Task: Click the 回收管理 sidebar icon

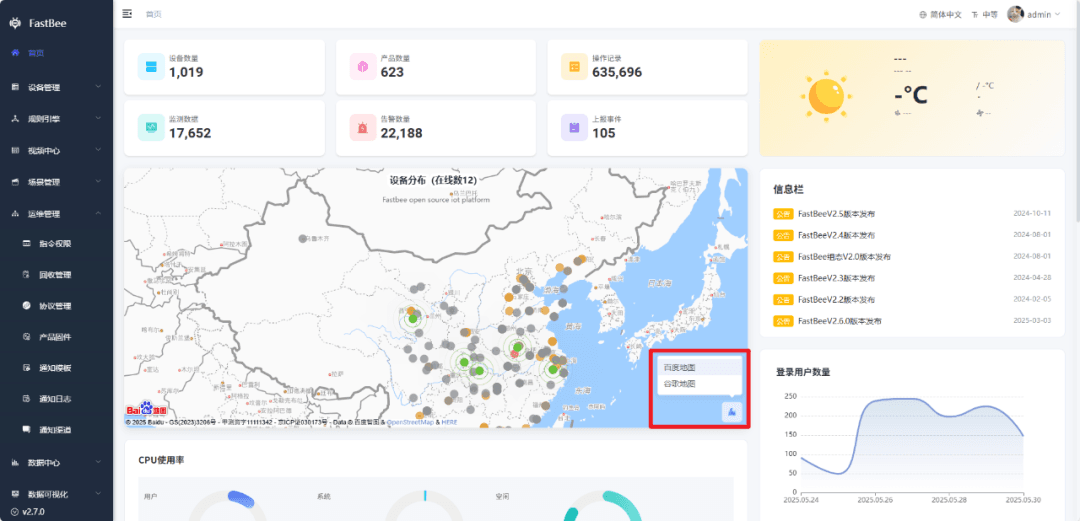Action: pyautogui.click(x=27, y=274)
